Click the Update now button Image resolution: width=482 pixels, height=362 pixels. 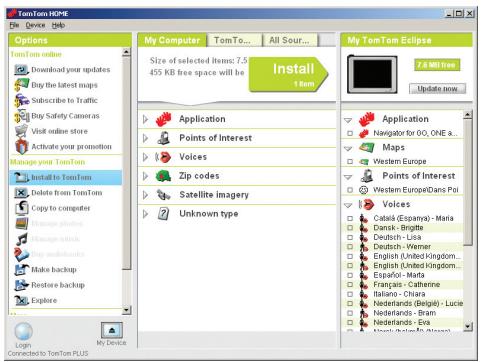tap(437, 89)
